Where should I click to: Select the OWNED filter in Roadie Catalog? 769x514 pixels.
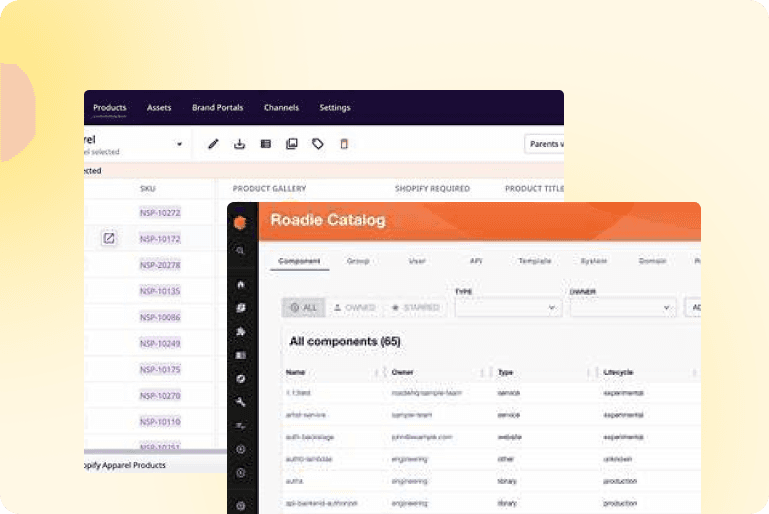[355, 308]
